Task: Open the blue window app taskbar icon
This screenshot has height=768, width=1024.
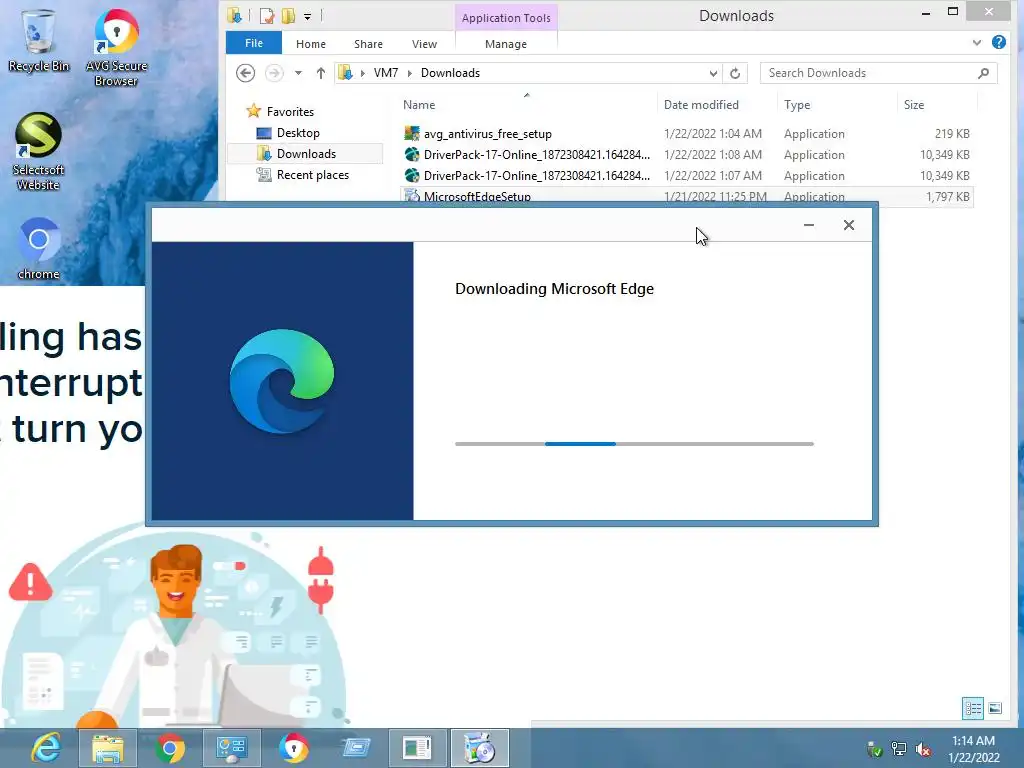Action: click(x=355, y=748)
